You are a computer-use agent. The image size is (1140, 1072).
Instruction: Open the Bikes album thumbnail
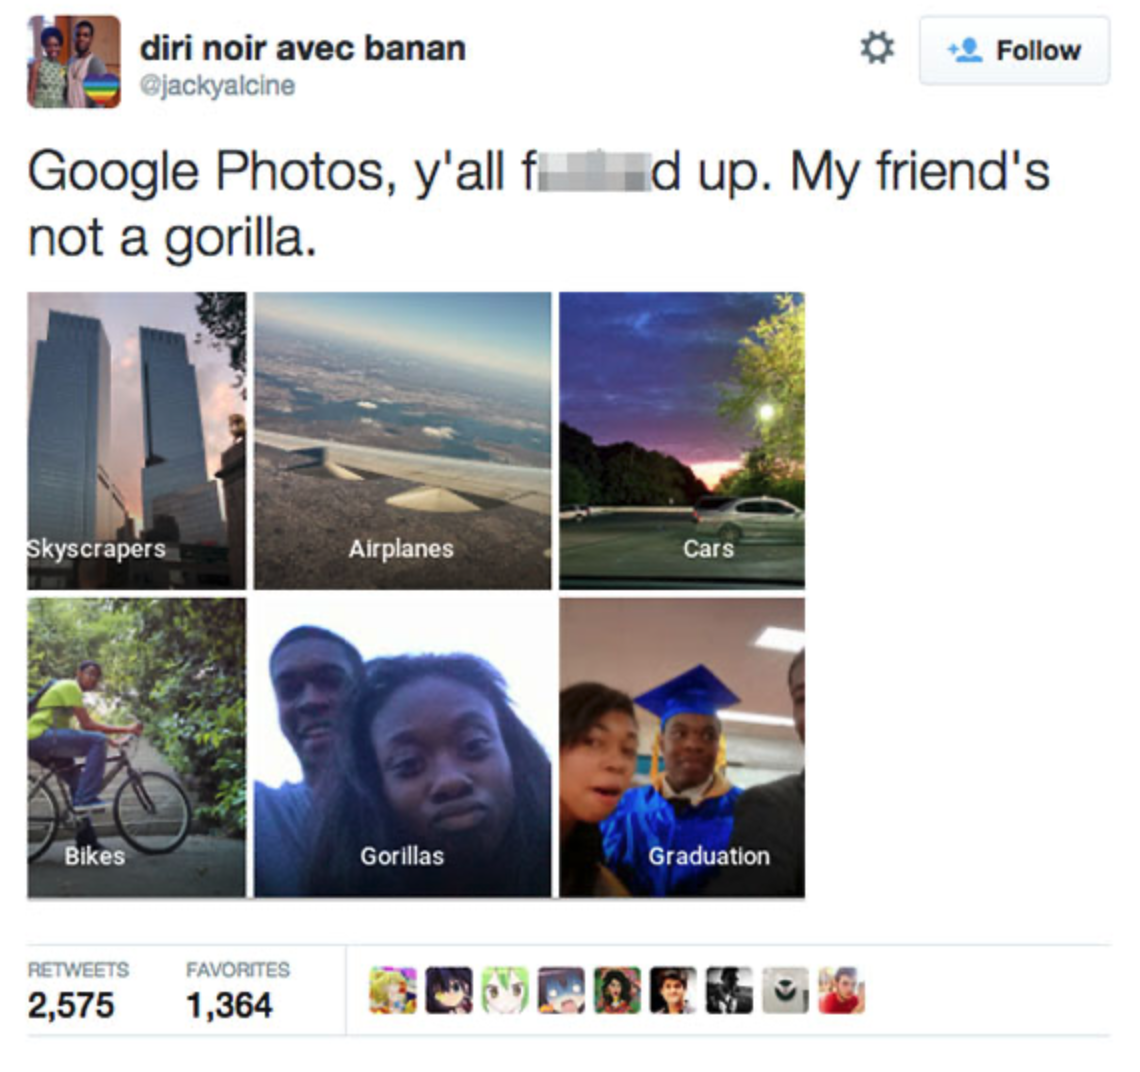[137, 748]
